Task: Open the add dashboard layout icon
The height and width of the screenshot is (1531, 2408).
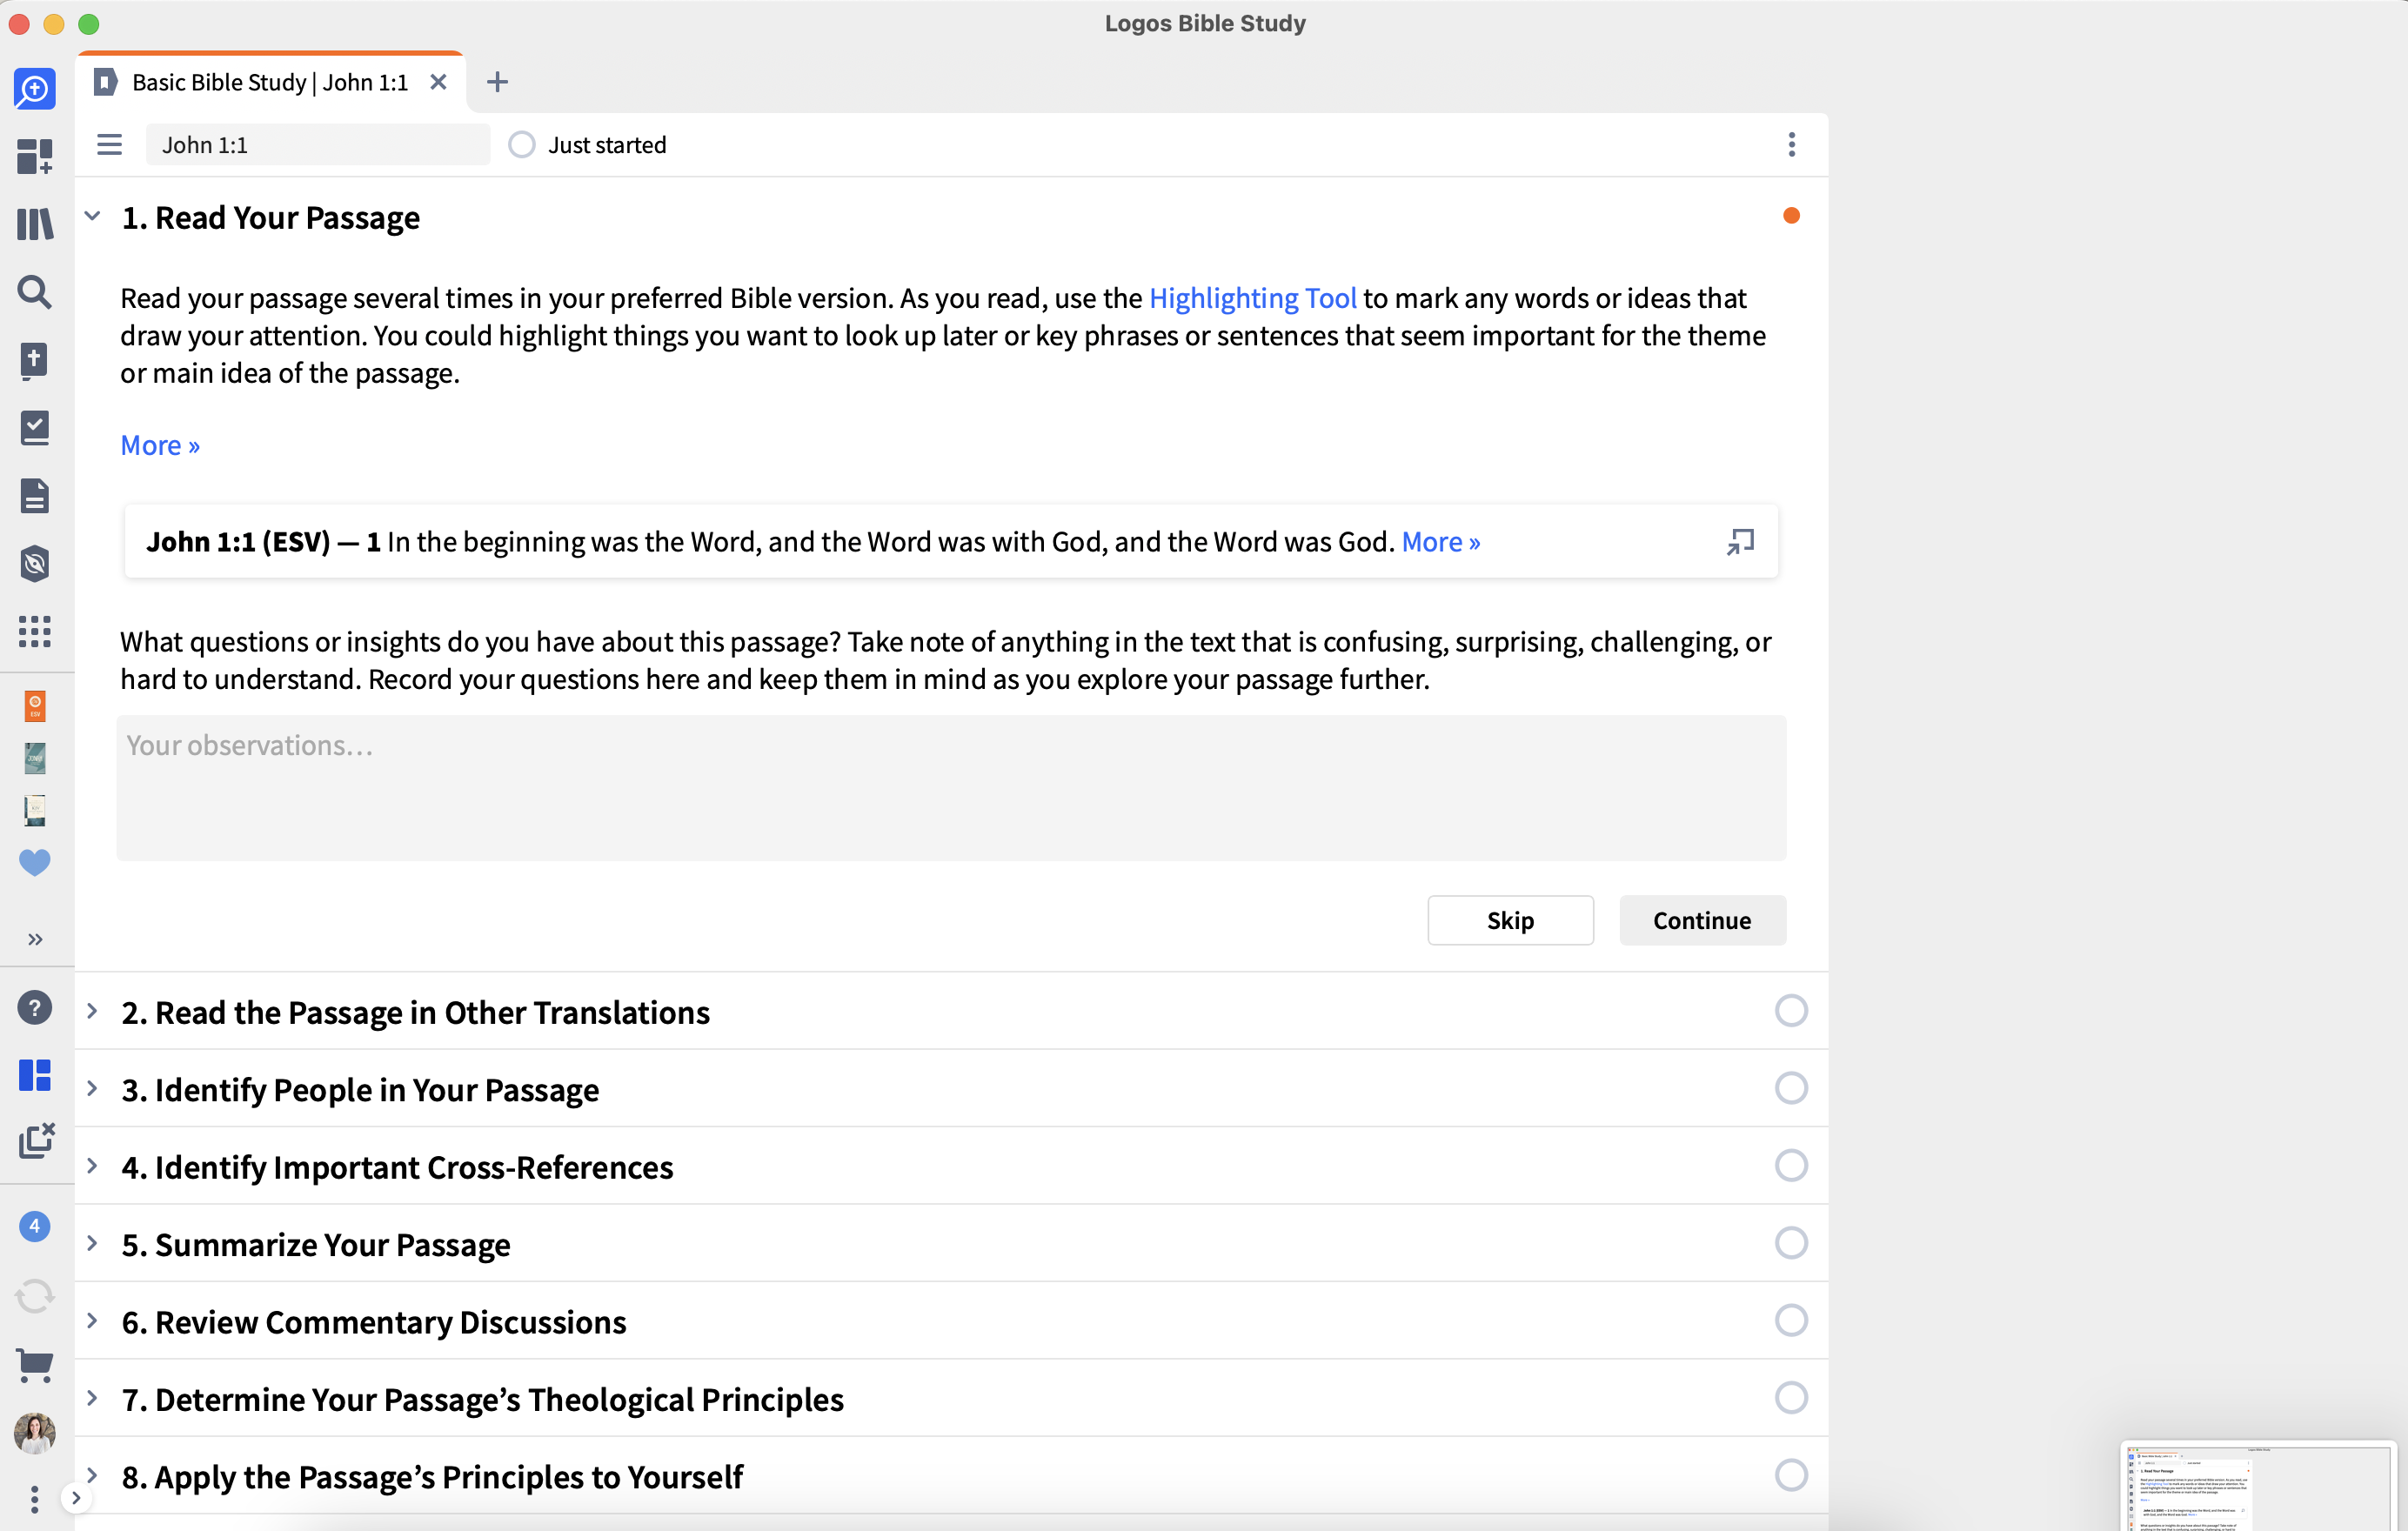Action: (35, 157)
